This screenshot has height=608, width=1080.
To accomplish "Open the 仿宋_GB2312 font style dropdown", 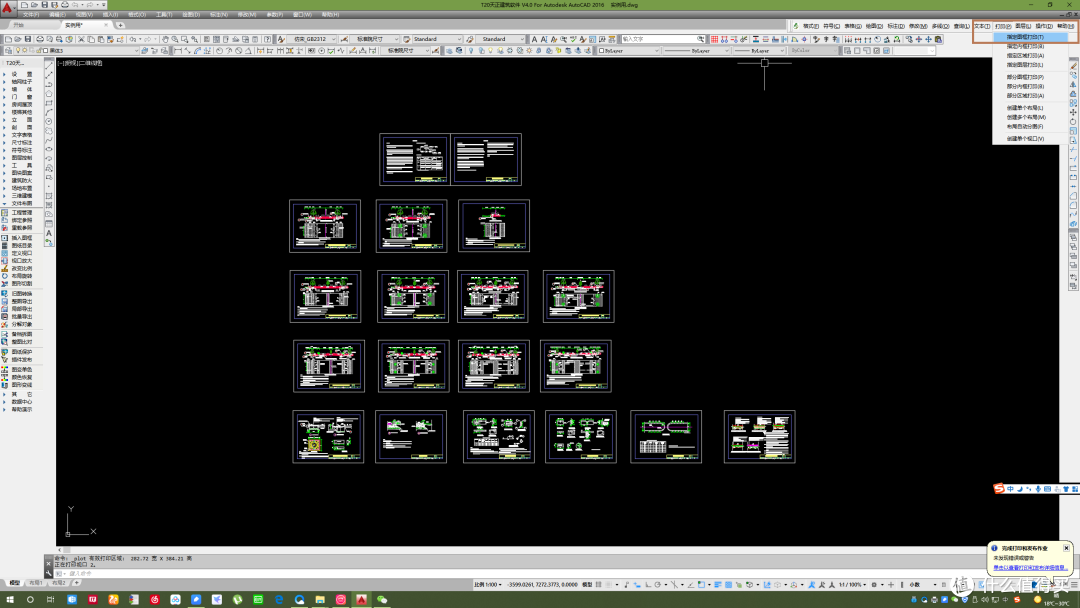I will coord(313,39).
